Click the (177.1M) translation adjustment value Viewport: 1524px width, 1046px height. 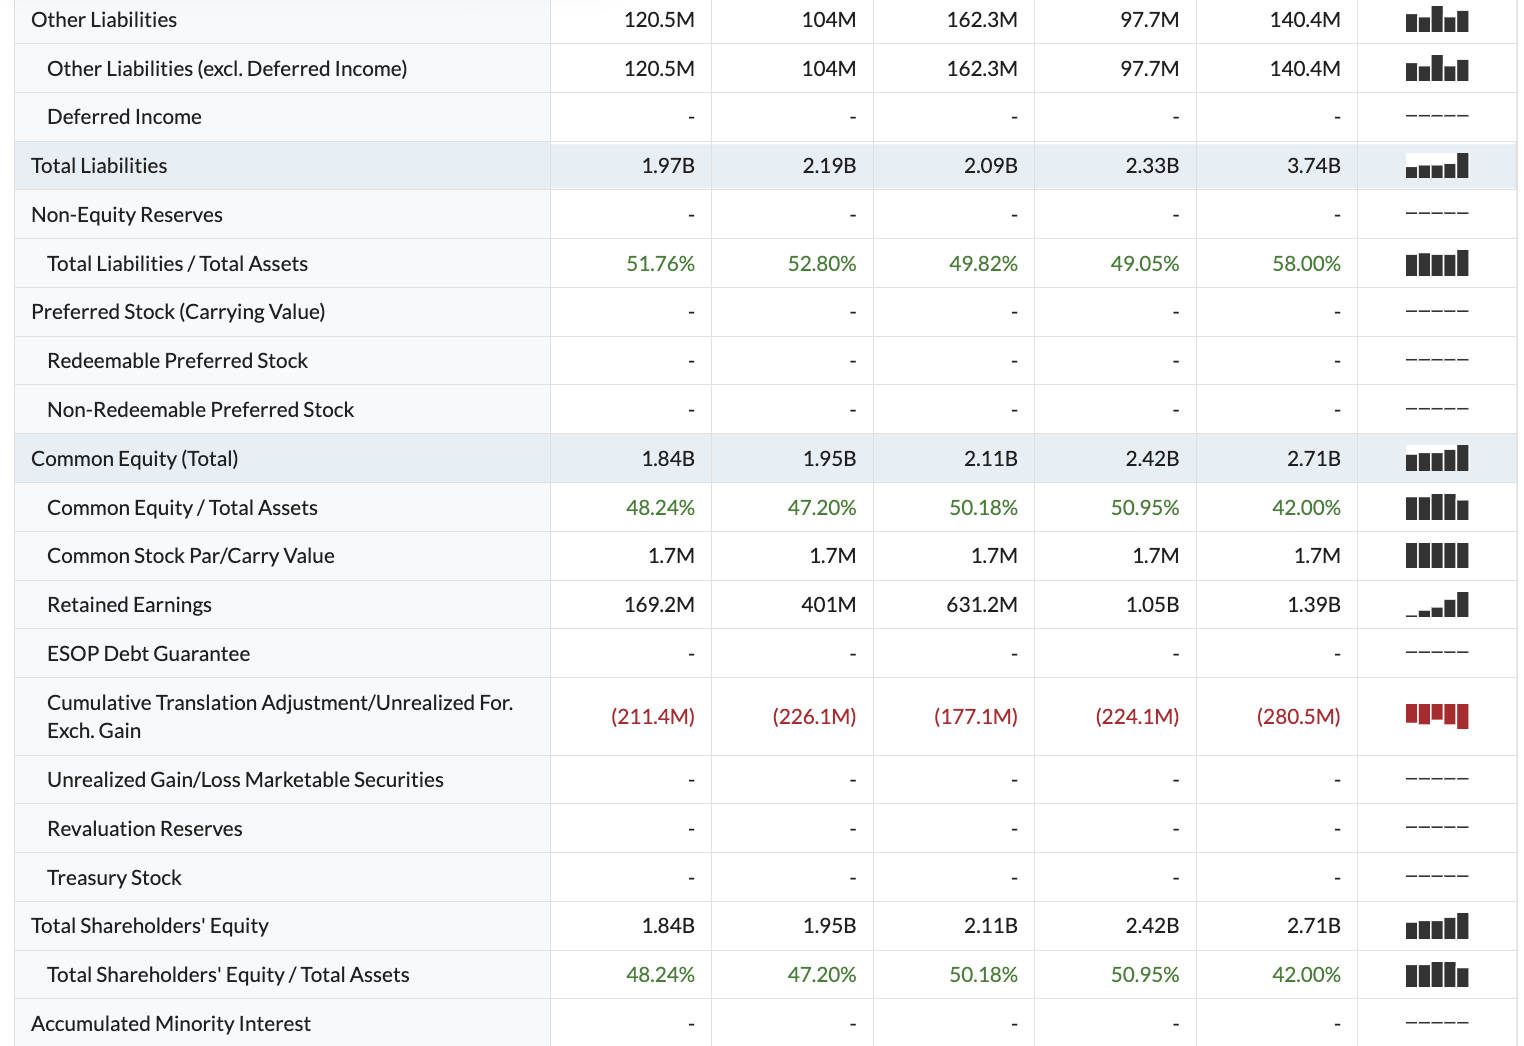[975, 716]
